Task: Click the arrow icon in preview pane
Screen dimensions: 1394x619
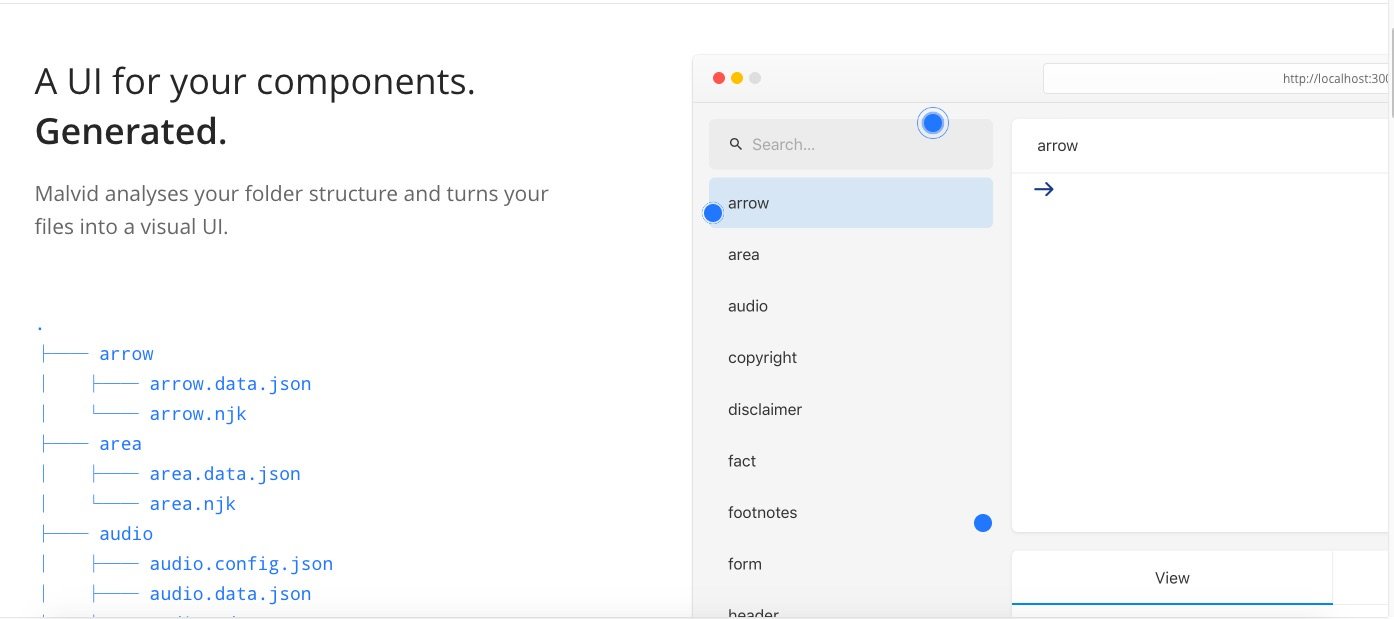Action: click(x=1044, y=189)
